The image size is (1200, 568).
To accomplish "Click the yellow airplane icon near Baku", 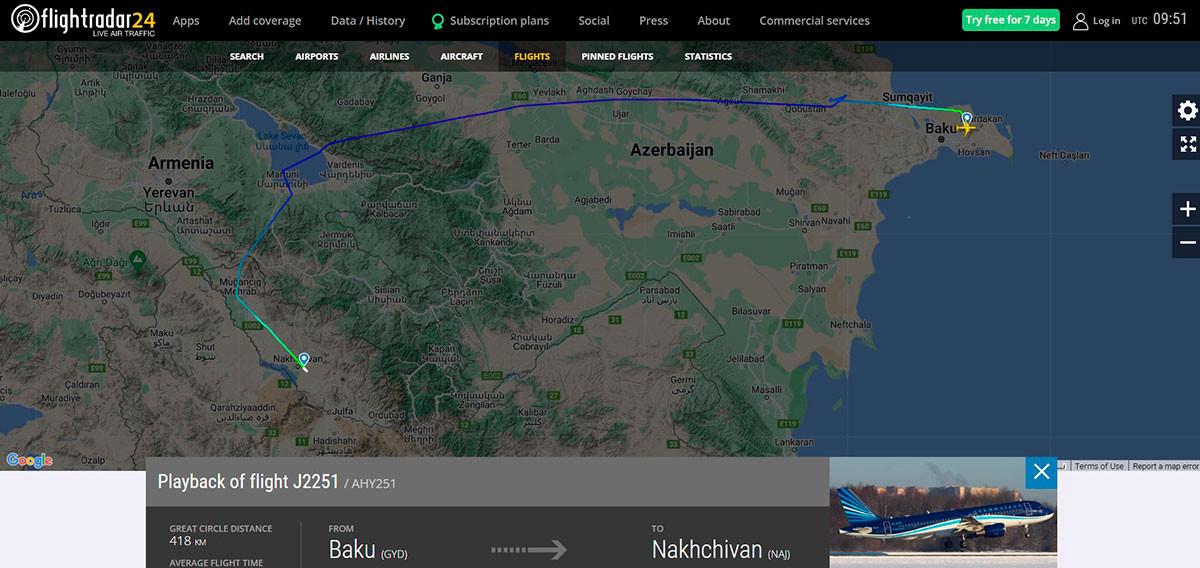I will coord(966,128).
